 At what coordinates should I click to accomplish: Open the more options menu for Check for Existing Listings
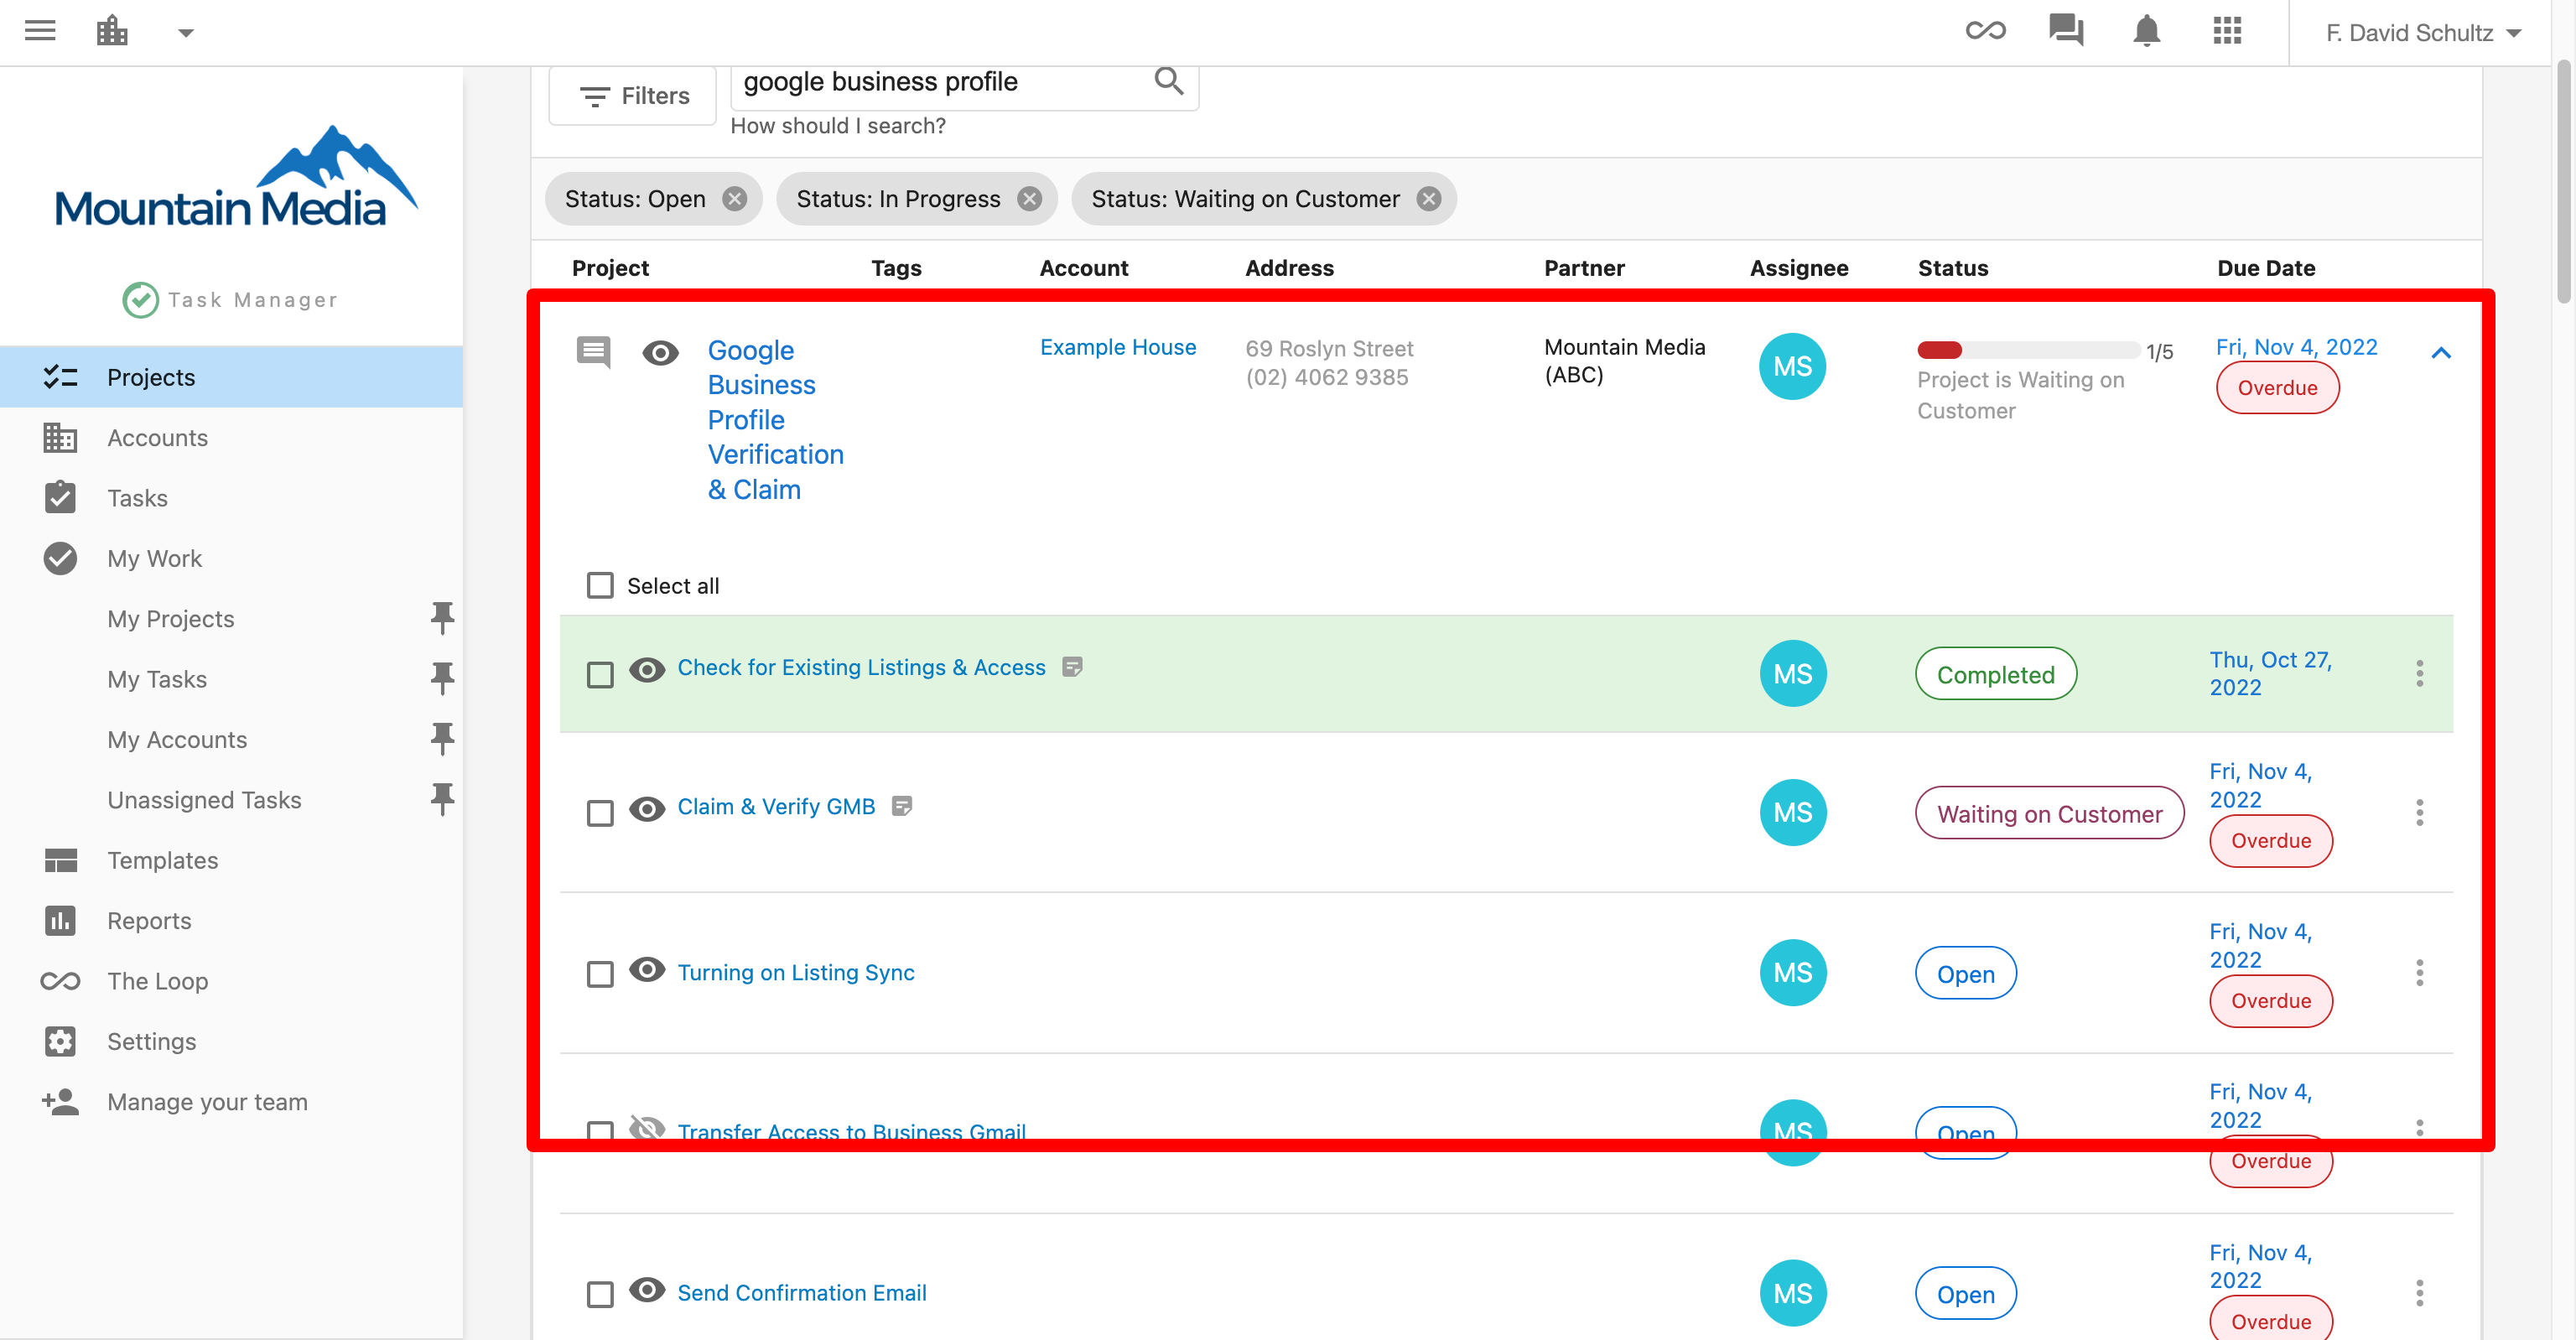point(2420,674)
